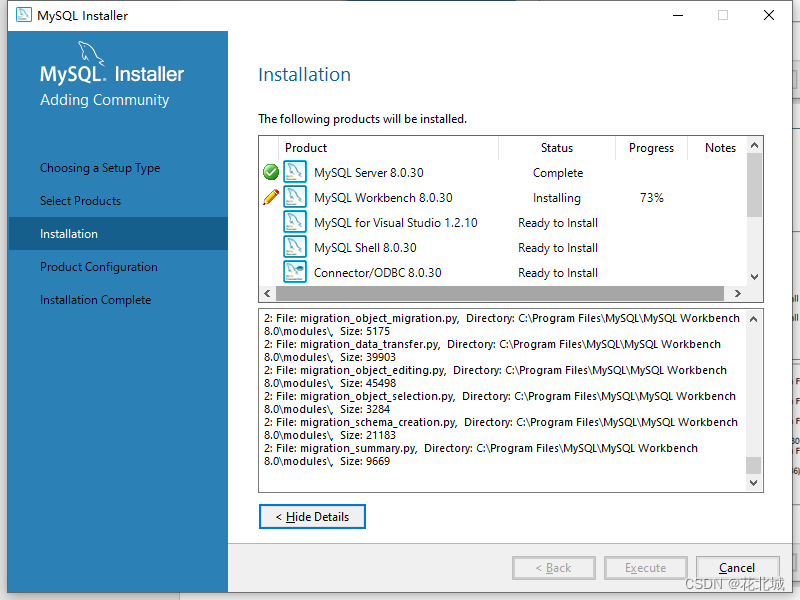Click the Installation page heading
This screenshot has width=800, height=600.
[x=305, y=74]
